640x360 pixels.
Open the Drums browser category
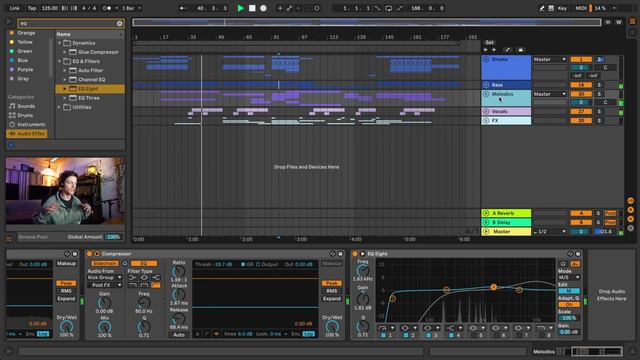pos(25,116)
